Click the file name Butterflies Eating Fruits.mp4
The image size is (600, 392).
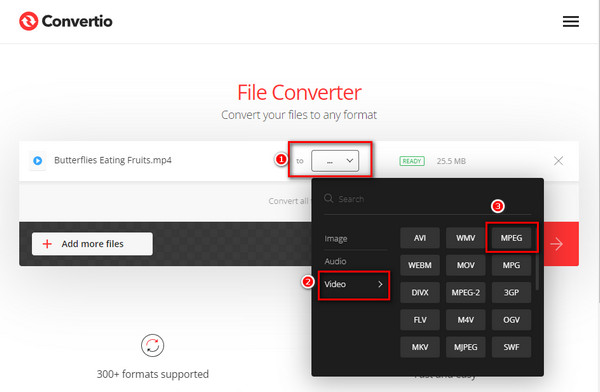click(x=113, y=160)
